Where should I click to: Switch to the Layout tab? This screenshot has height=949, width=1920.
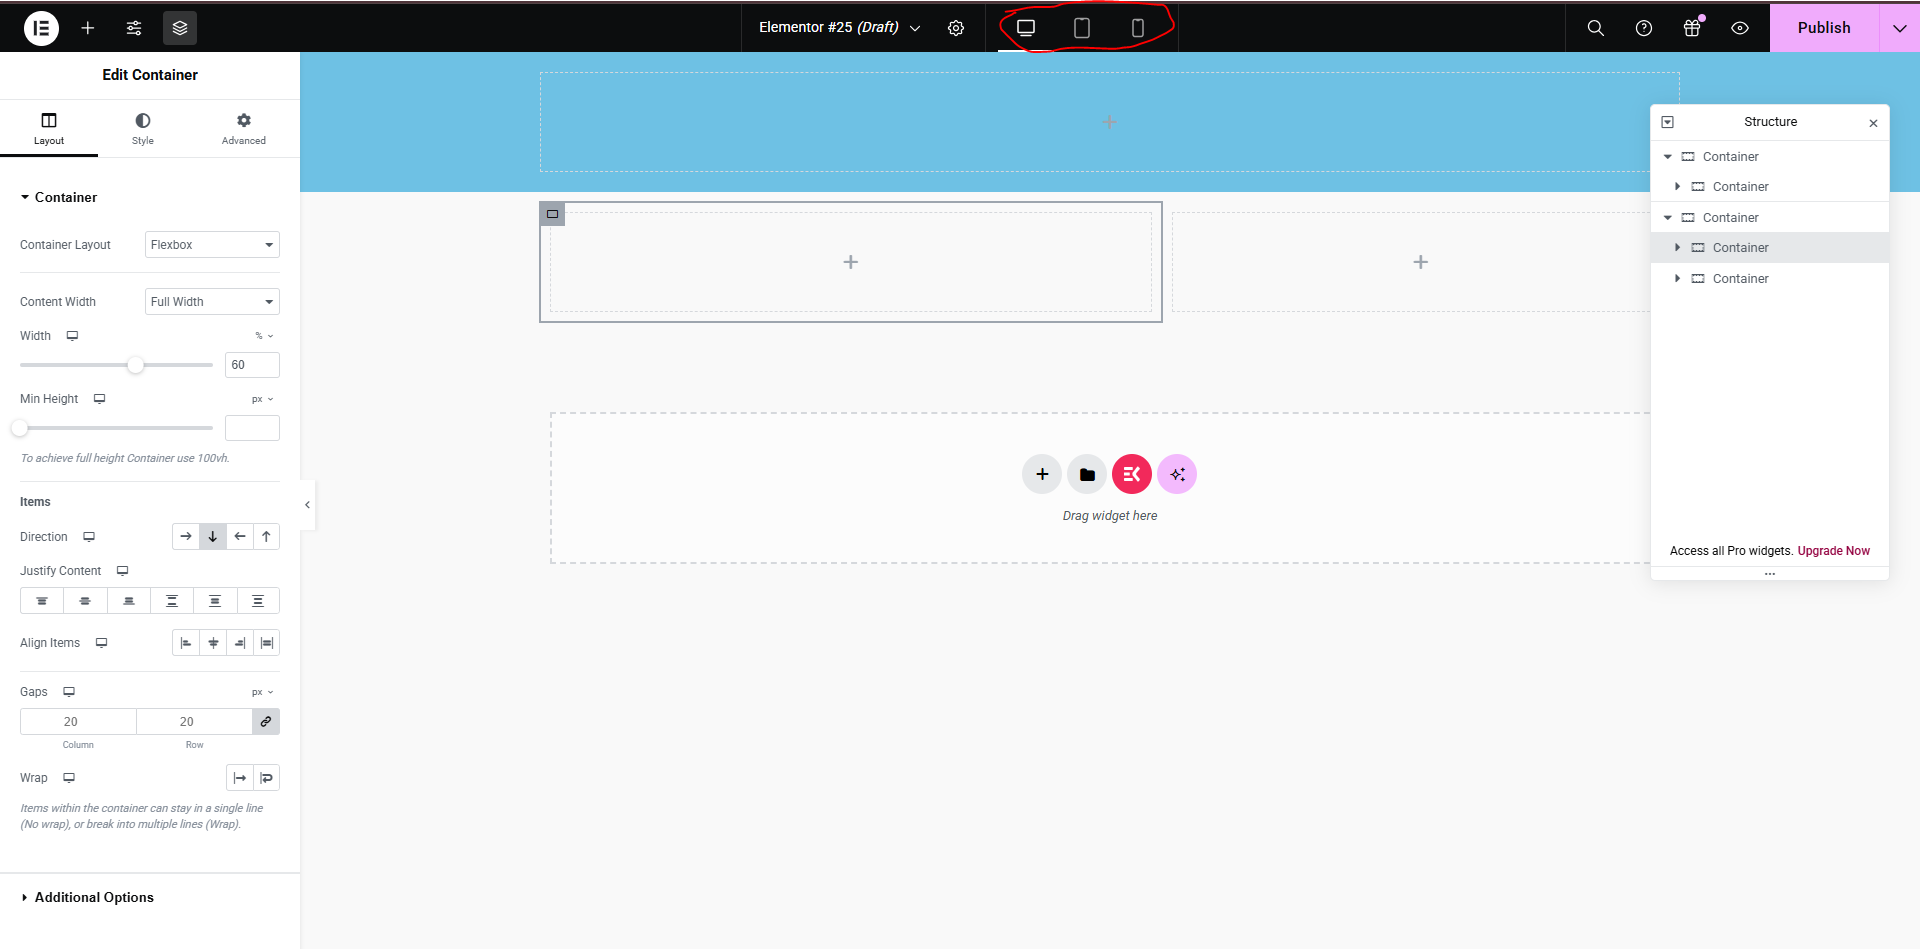49,129
